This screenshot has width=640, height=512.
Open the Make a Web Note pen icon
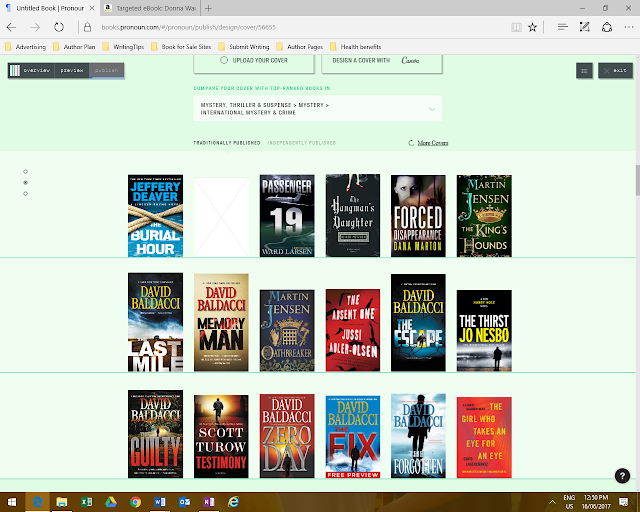coord(584,27)
